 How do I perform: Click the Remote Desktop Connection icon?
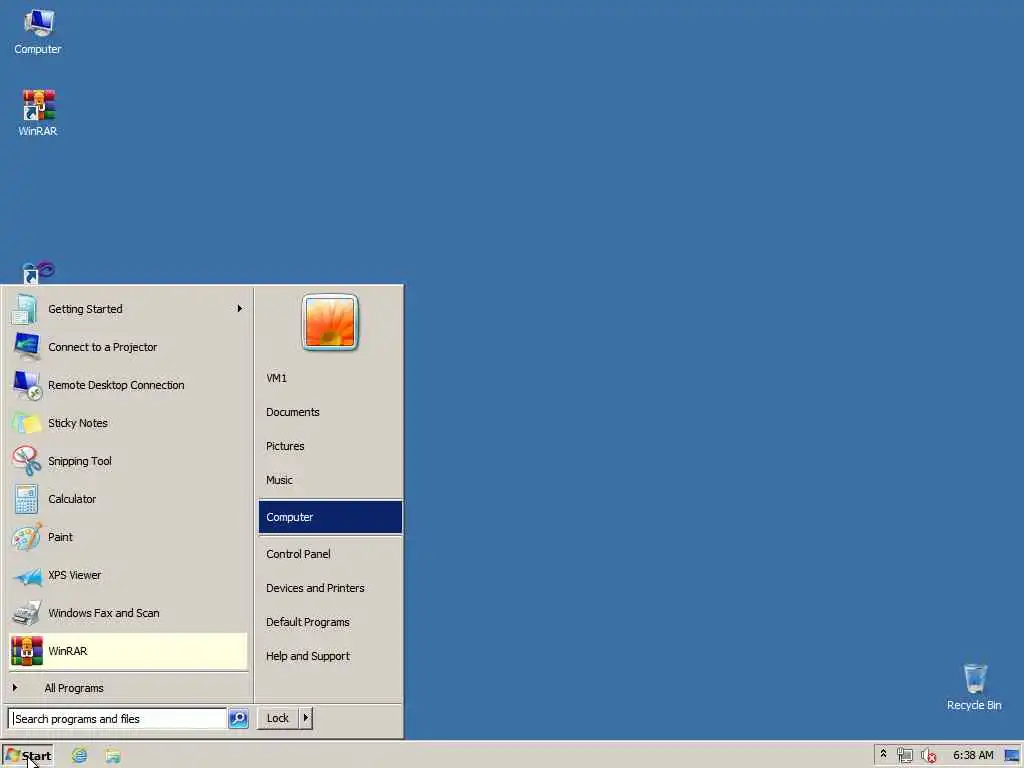27,385
